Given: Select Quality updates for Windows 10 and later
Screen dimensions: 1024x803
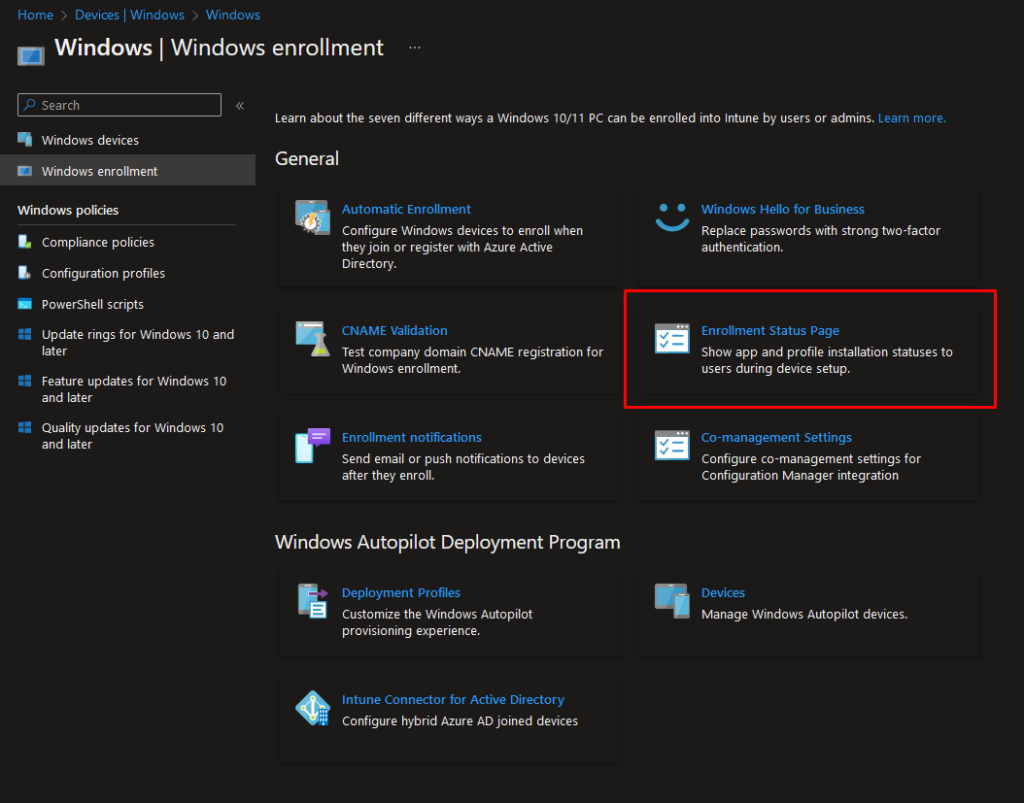Looking at the screenshot, I should [x=127, y=436].
